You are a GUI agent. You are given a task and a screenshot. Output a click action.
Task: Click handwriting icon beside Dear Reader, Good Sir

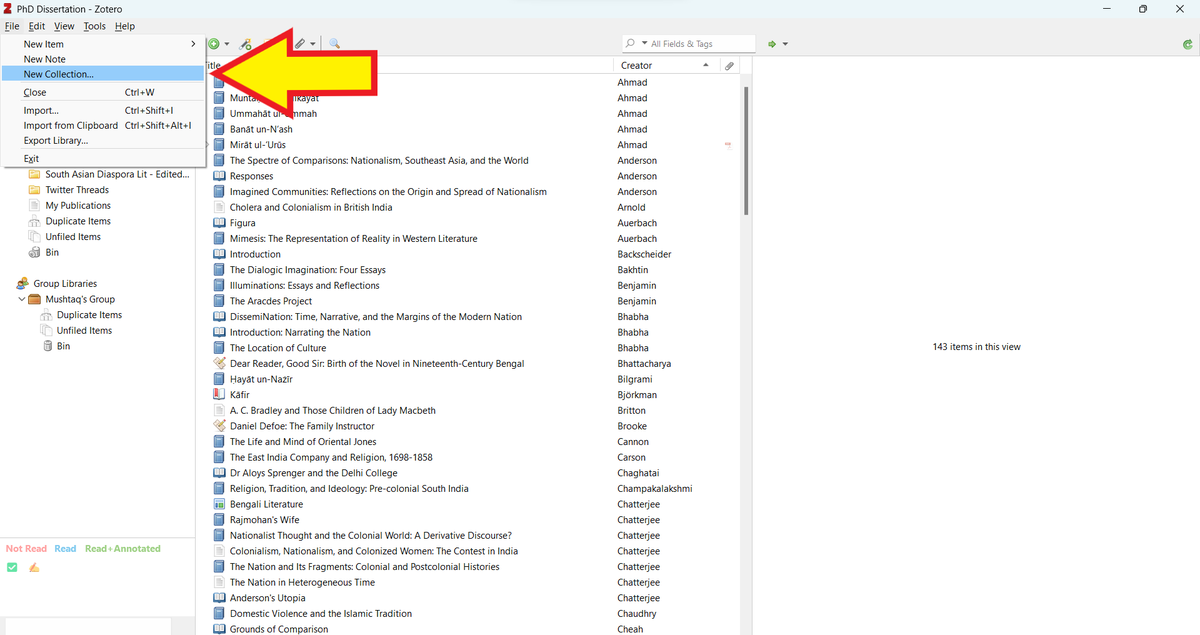tap(220, 364)
